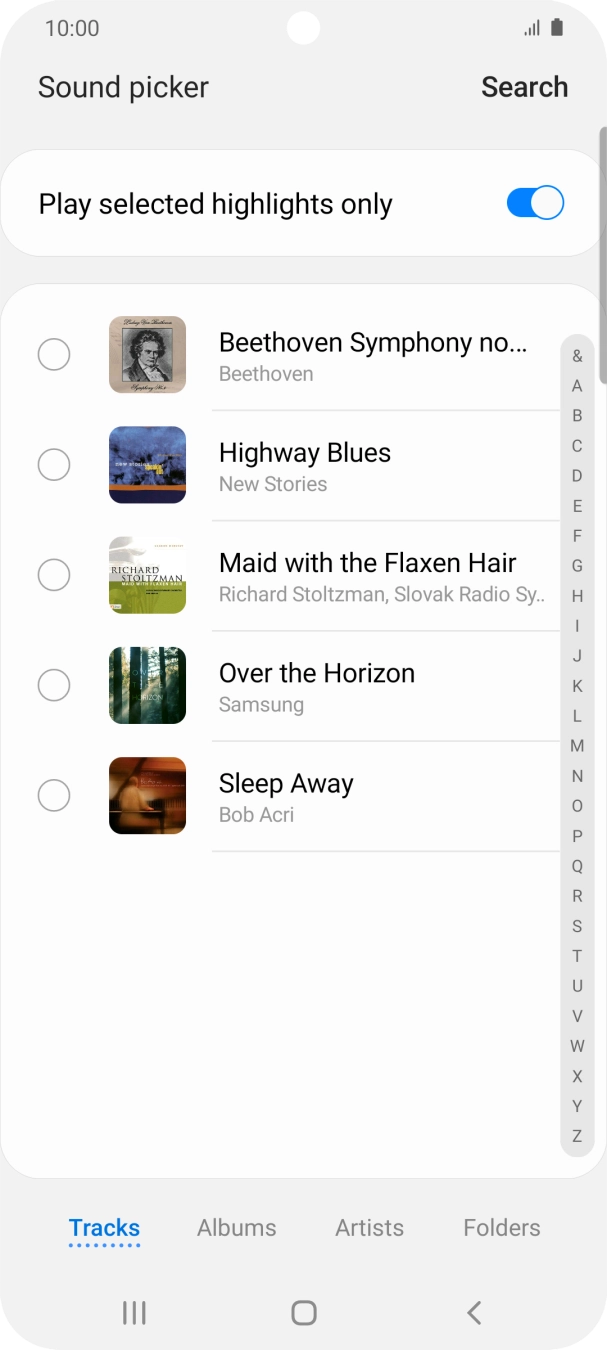The image size is (607, 1350).
Task: Tap the Highway Blues album art
Action: coord(147,465)
